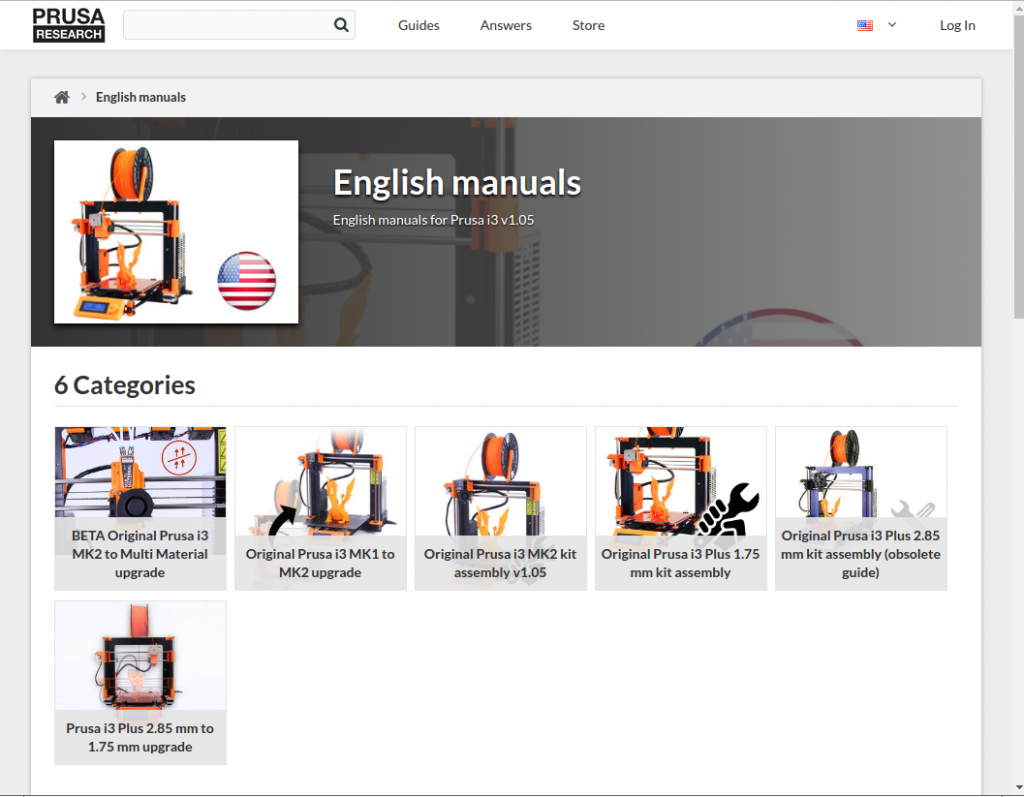Click the "English manuals" page heading
Screen dimensions: 1024x797
tap(457, 182)
